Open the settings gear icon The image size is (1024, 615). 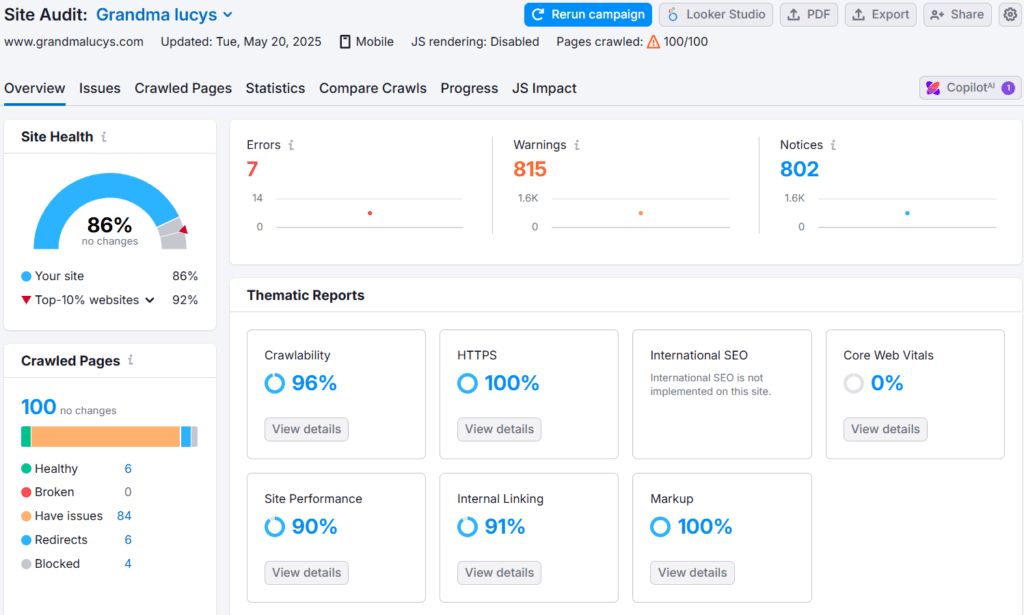1010,14
